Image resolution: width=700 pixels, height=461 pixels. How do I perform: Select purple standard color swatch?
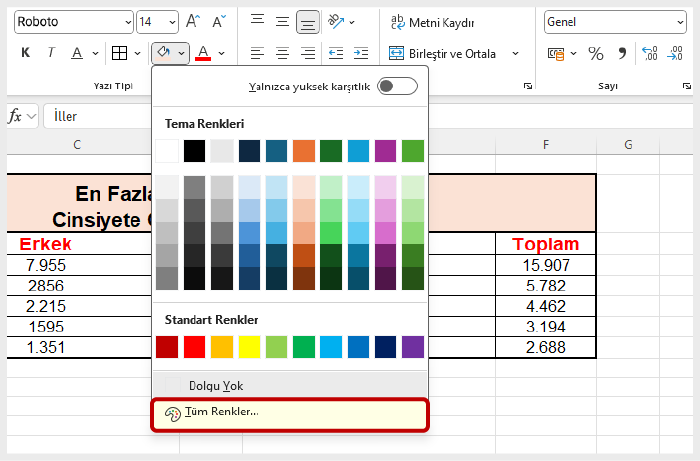pyautogui.click(x=412, y=347)
